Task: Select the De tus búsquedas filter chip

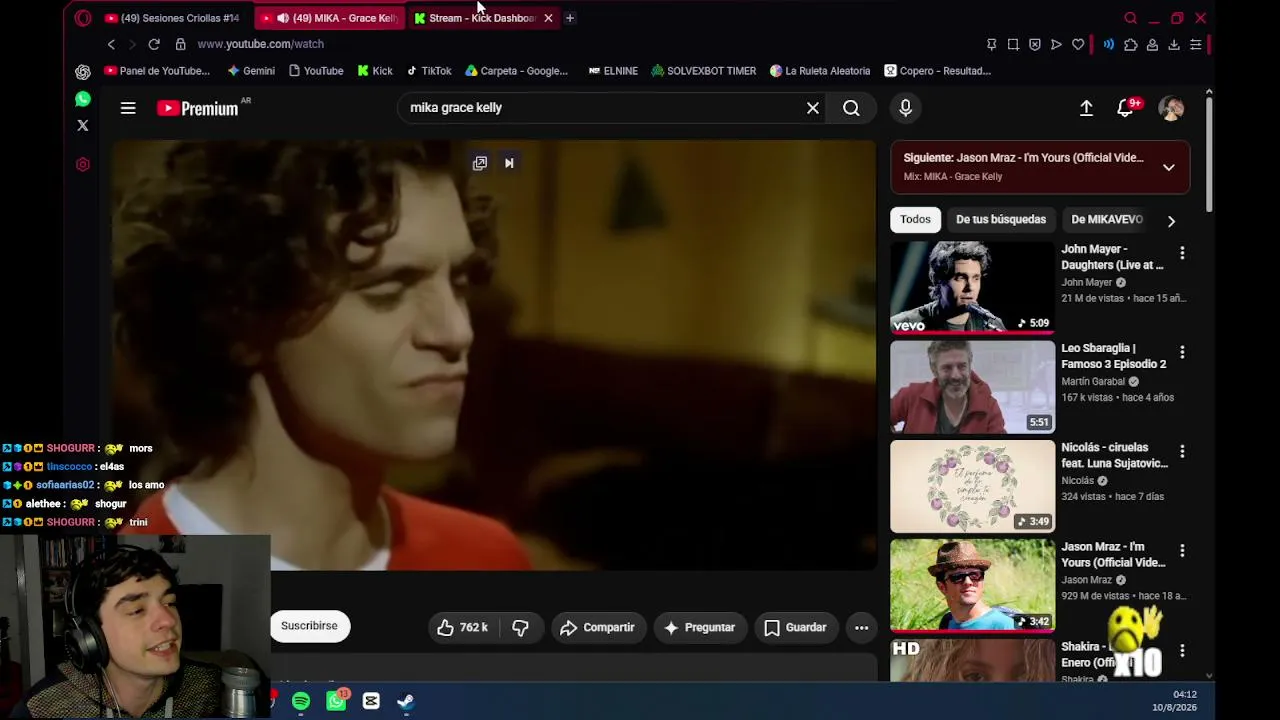Action: pos(1001,220)
